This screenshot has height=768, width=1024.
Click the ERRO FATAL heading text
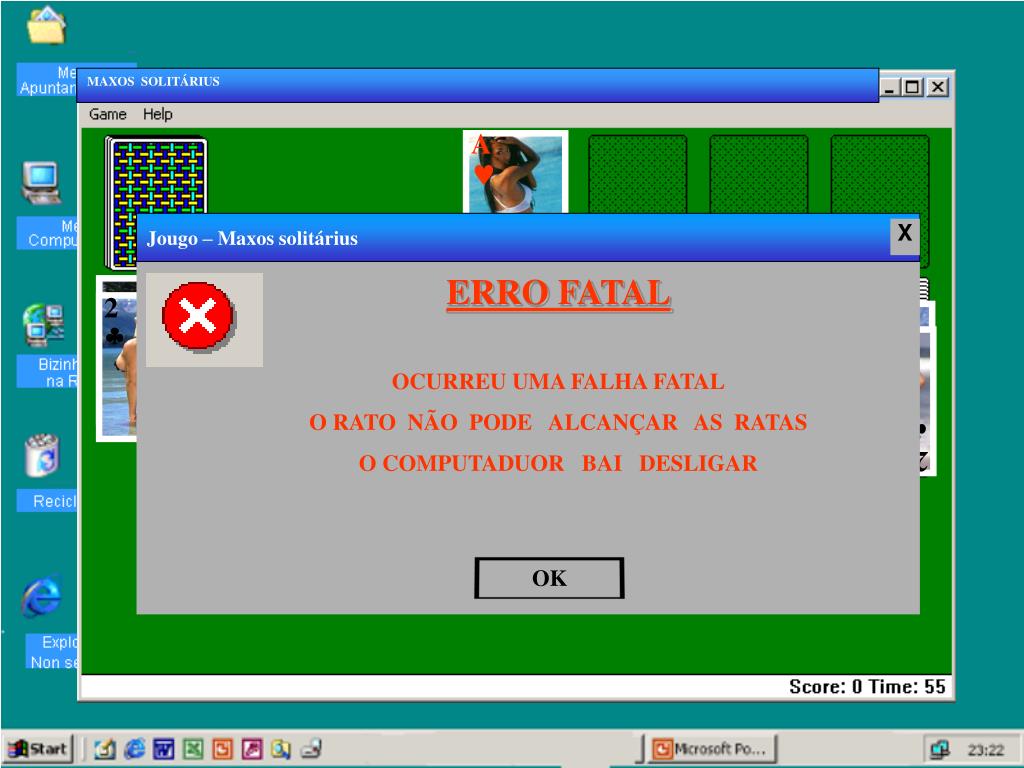click(559, 293)
